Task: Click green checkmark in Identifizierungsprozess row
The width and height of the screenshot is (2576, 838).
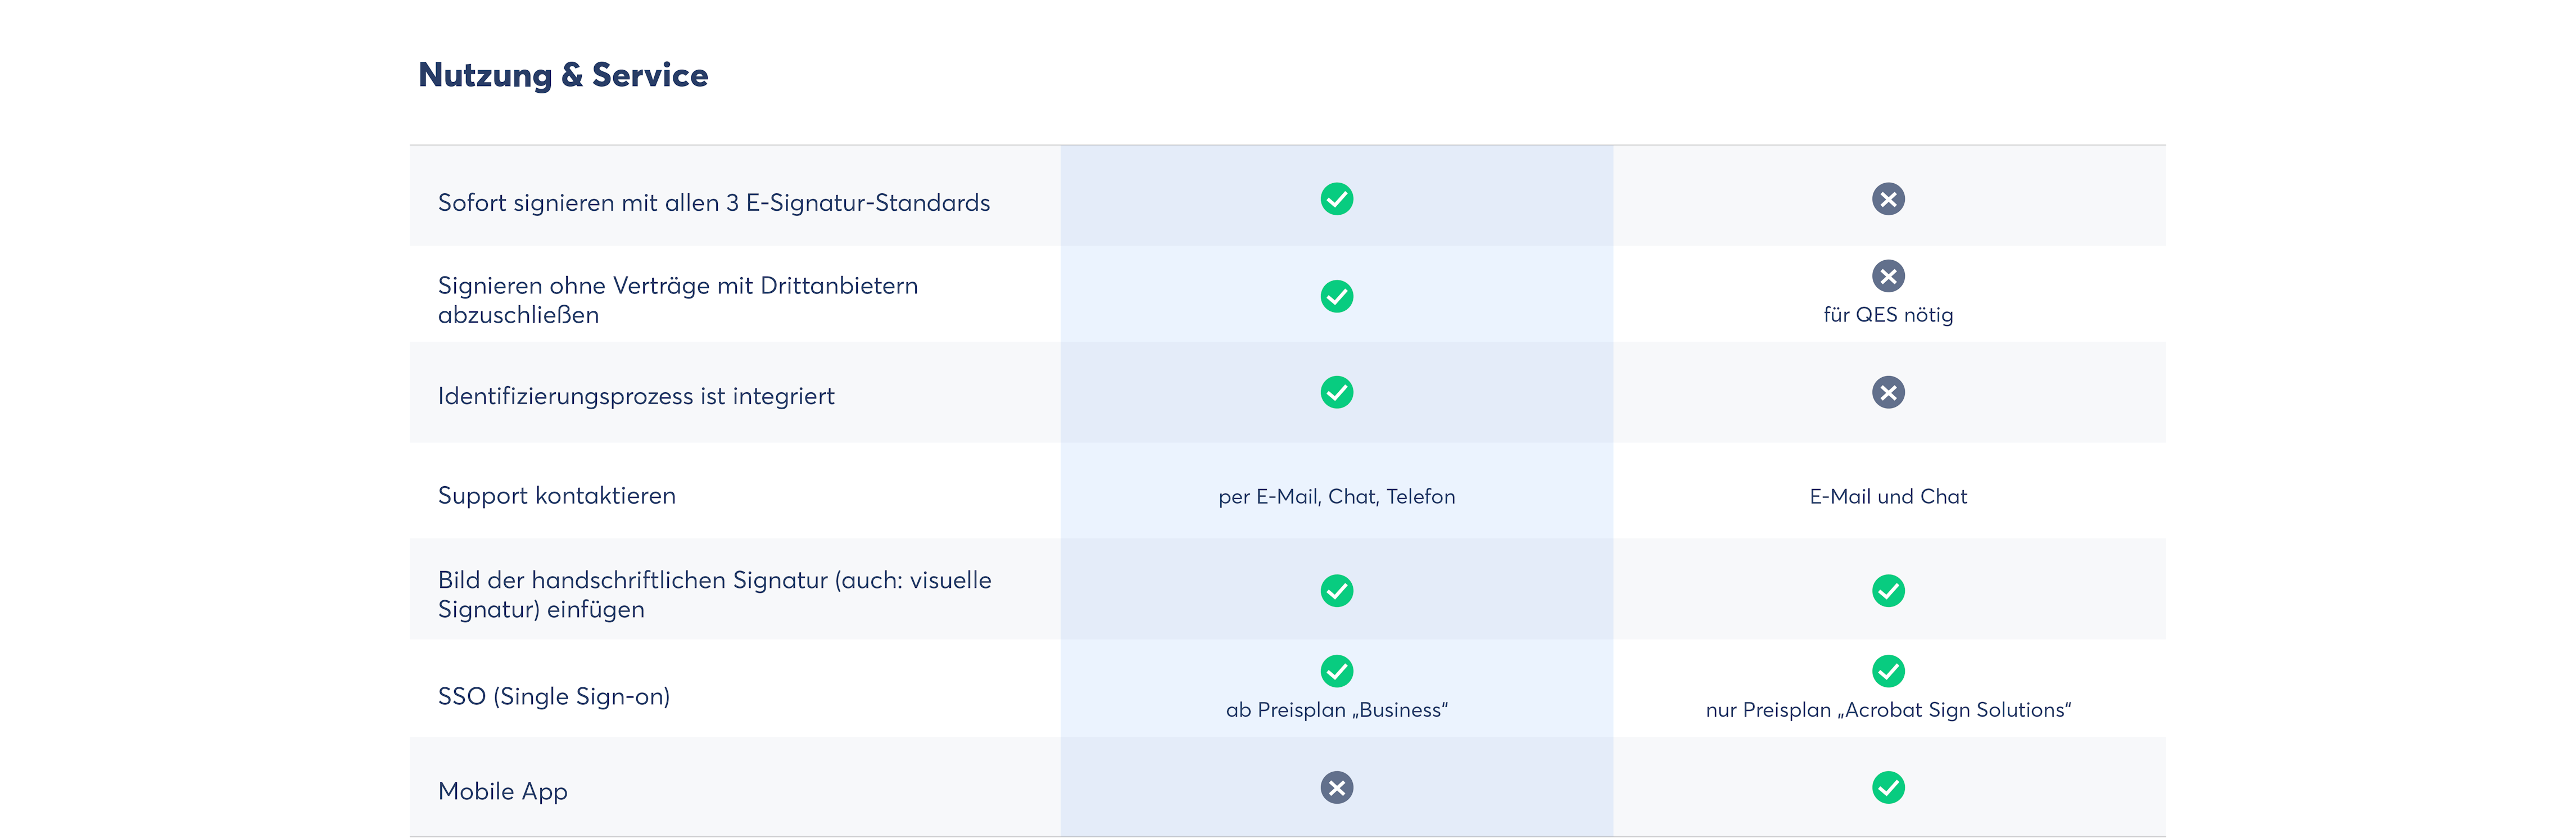Action: coord(1336,392)
